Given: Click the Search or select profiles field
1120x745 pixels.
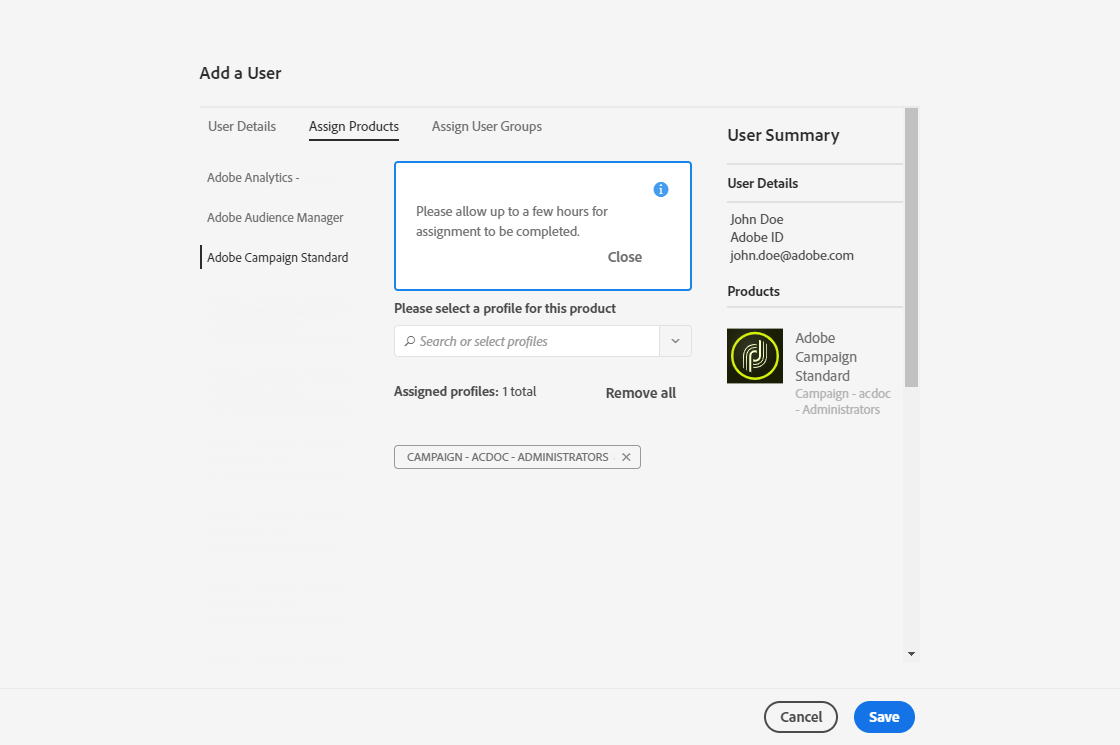Looking at the screenshot, I should [x=526, y=341].
